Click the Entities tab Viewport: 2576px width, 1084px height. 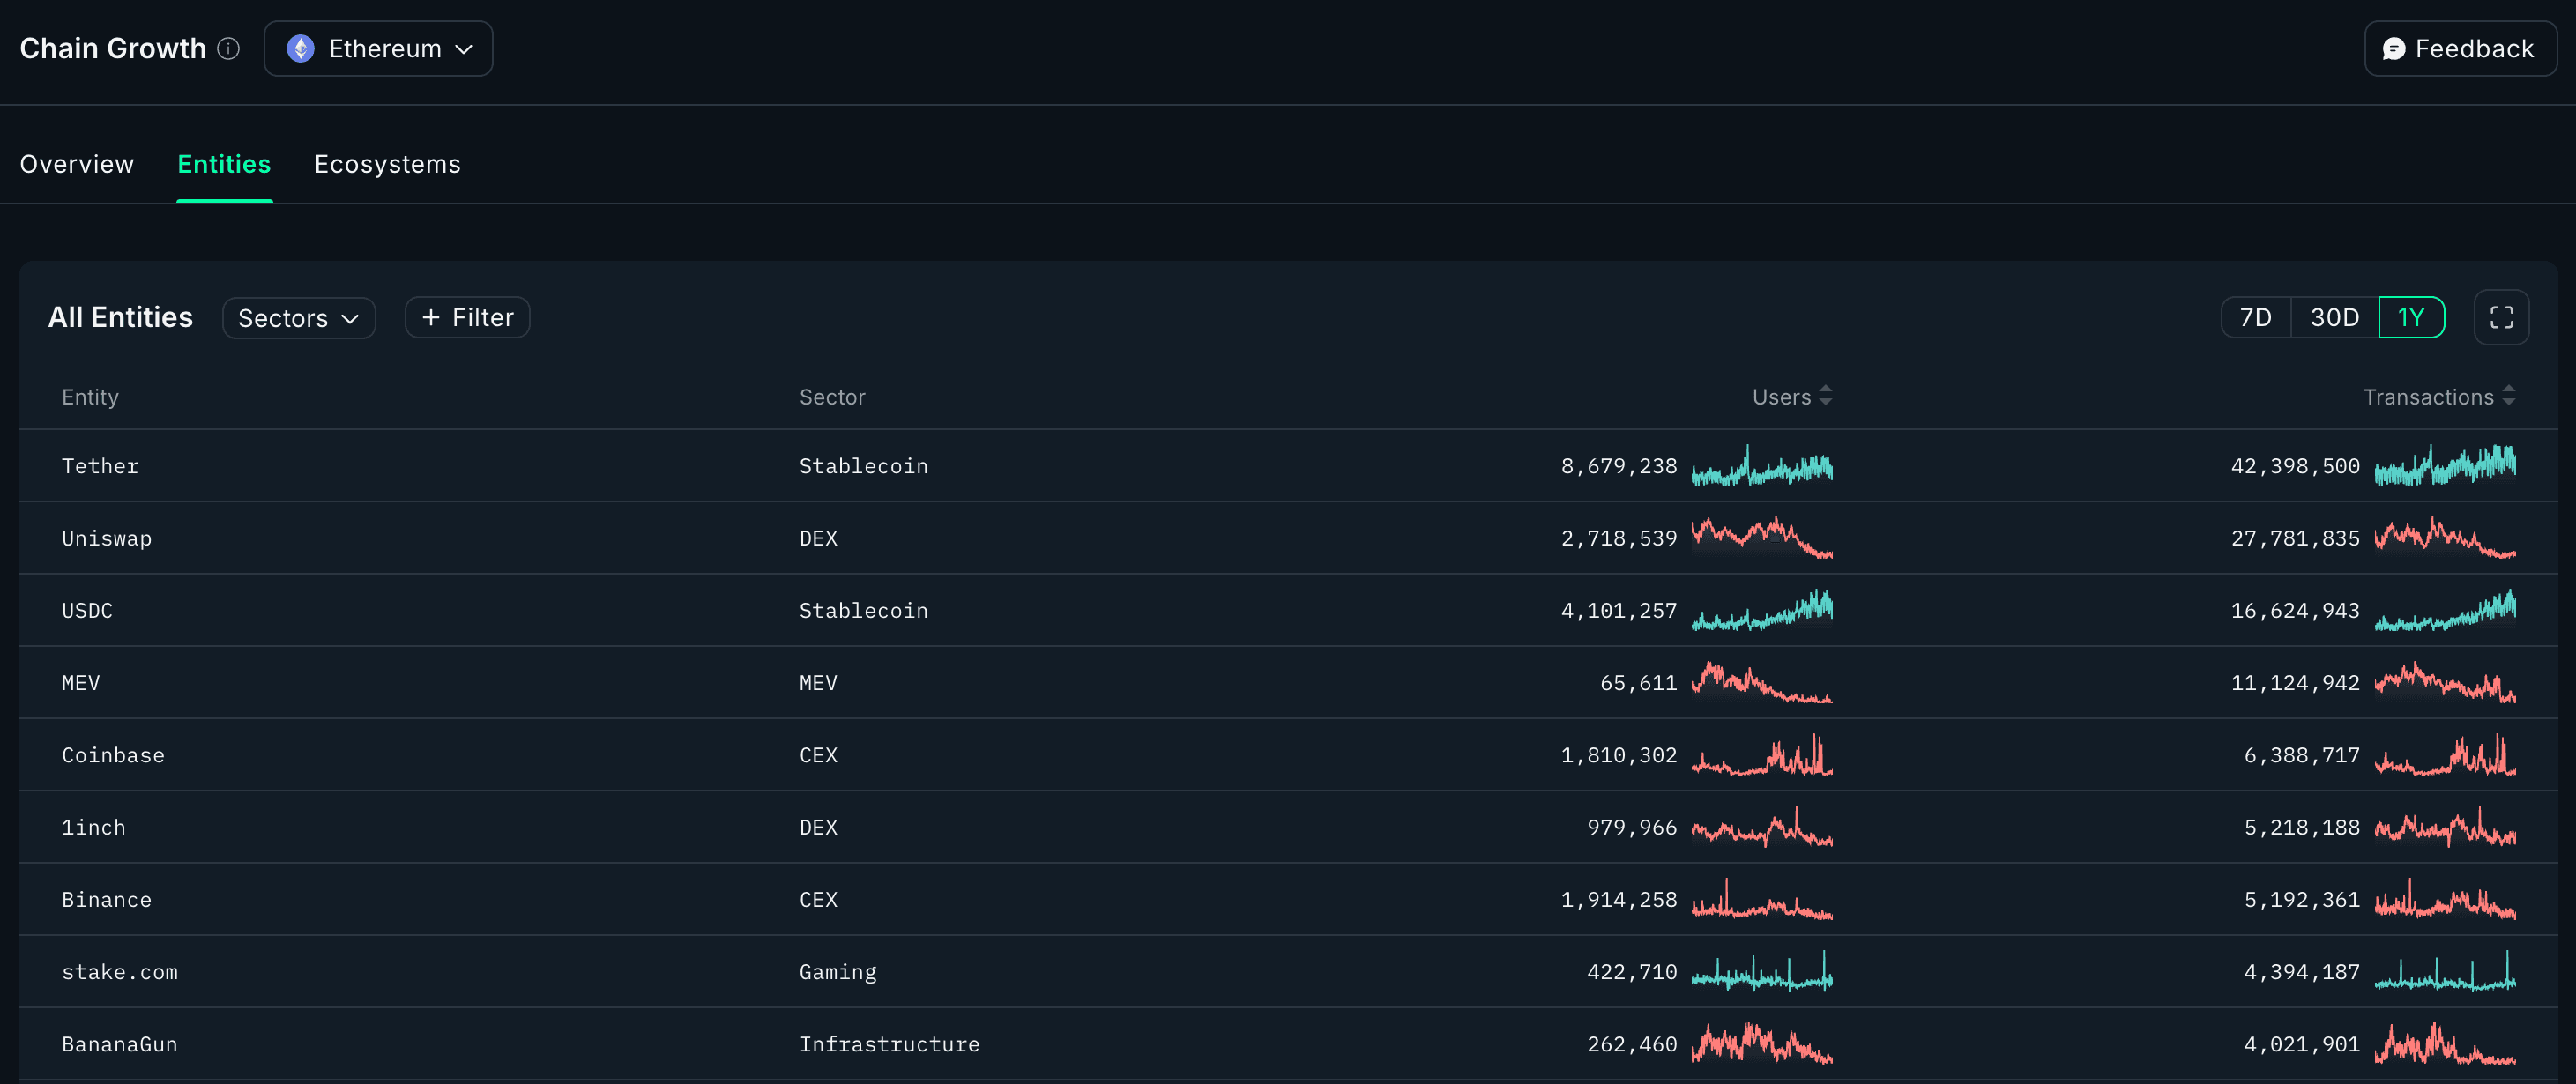[224, 164]
